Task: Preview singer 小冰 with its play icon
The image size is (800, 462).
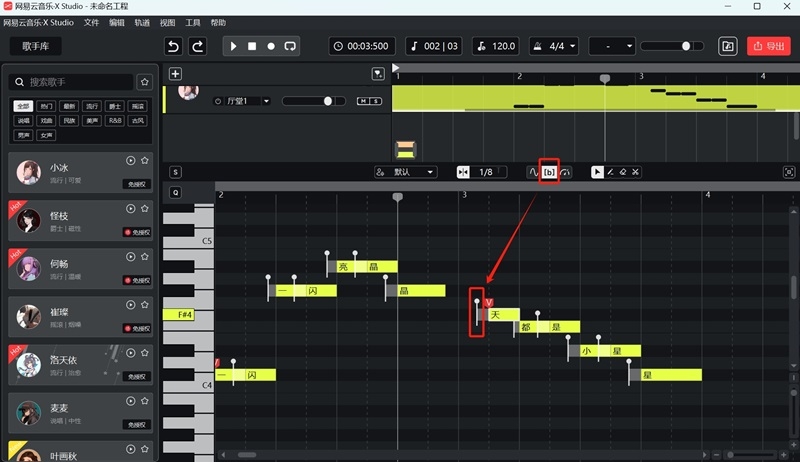Action: (131, 161)
